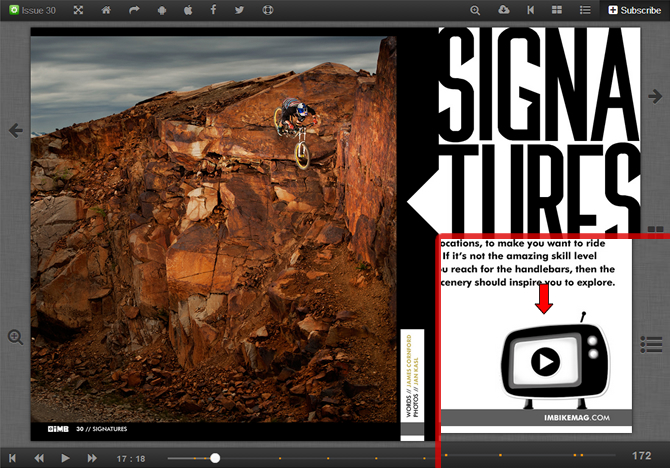Share the issue using the arrow icon
Screen dimensions: 670x468
[x=134, y=10]
